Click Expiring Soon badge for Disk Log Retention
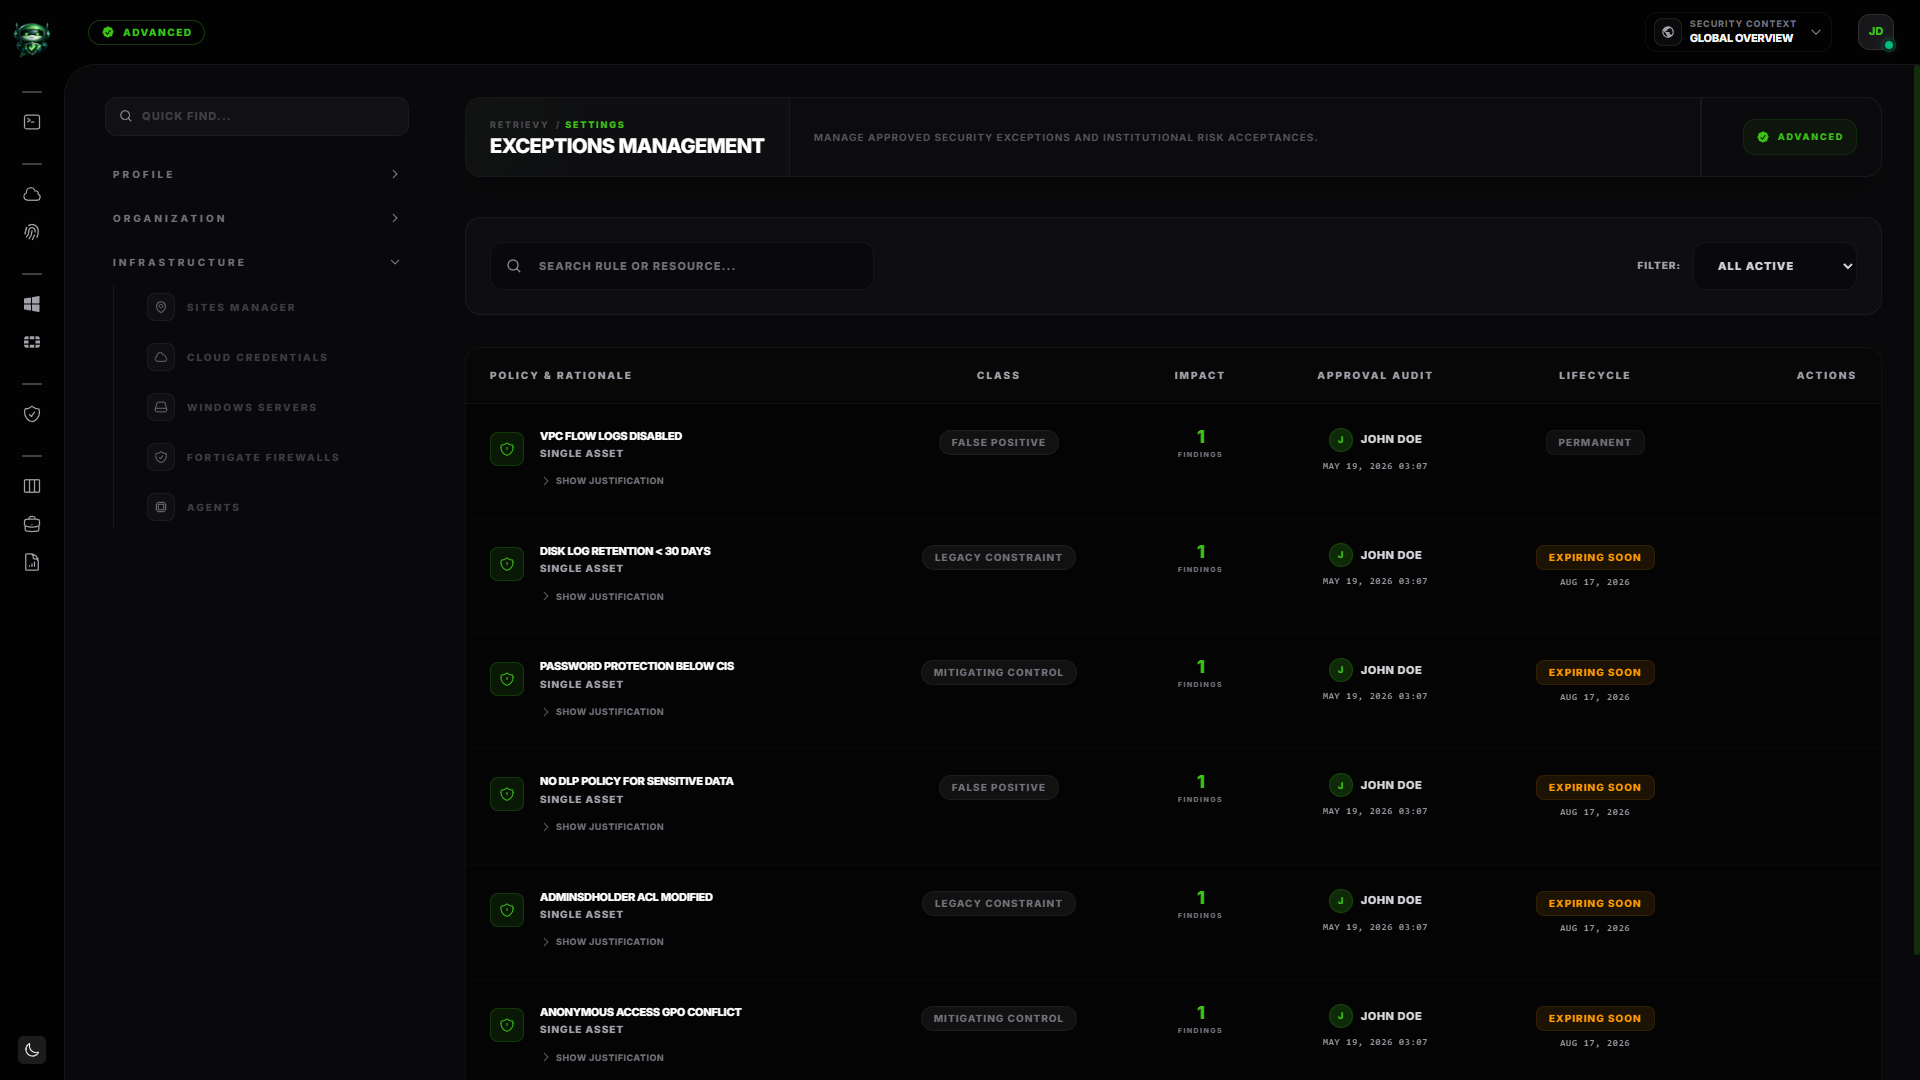 (x=1594, y=557)
